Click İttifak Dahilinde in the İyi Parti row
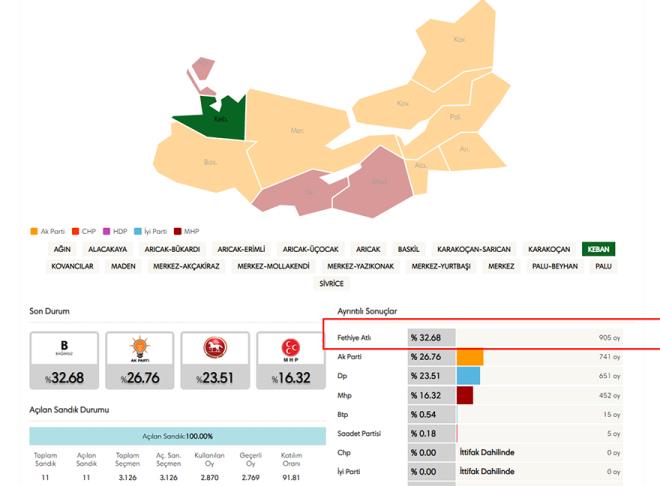The height and width of the screenshot is (486, 660). (487, 471)
